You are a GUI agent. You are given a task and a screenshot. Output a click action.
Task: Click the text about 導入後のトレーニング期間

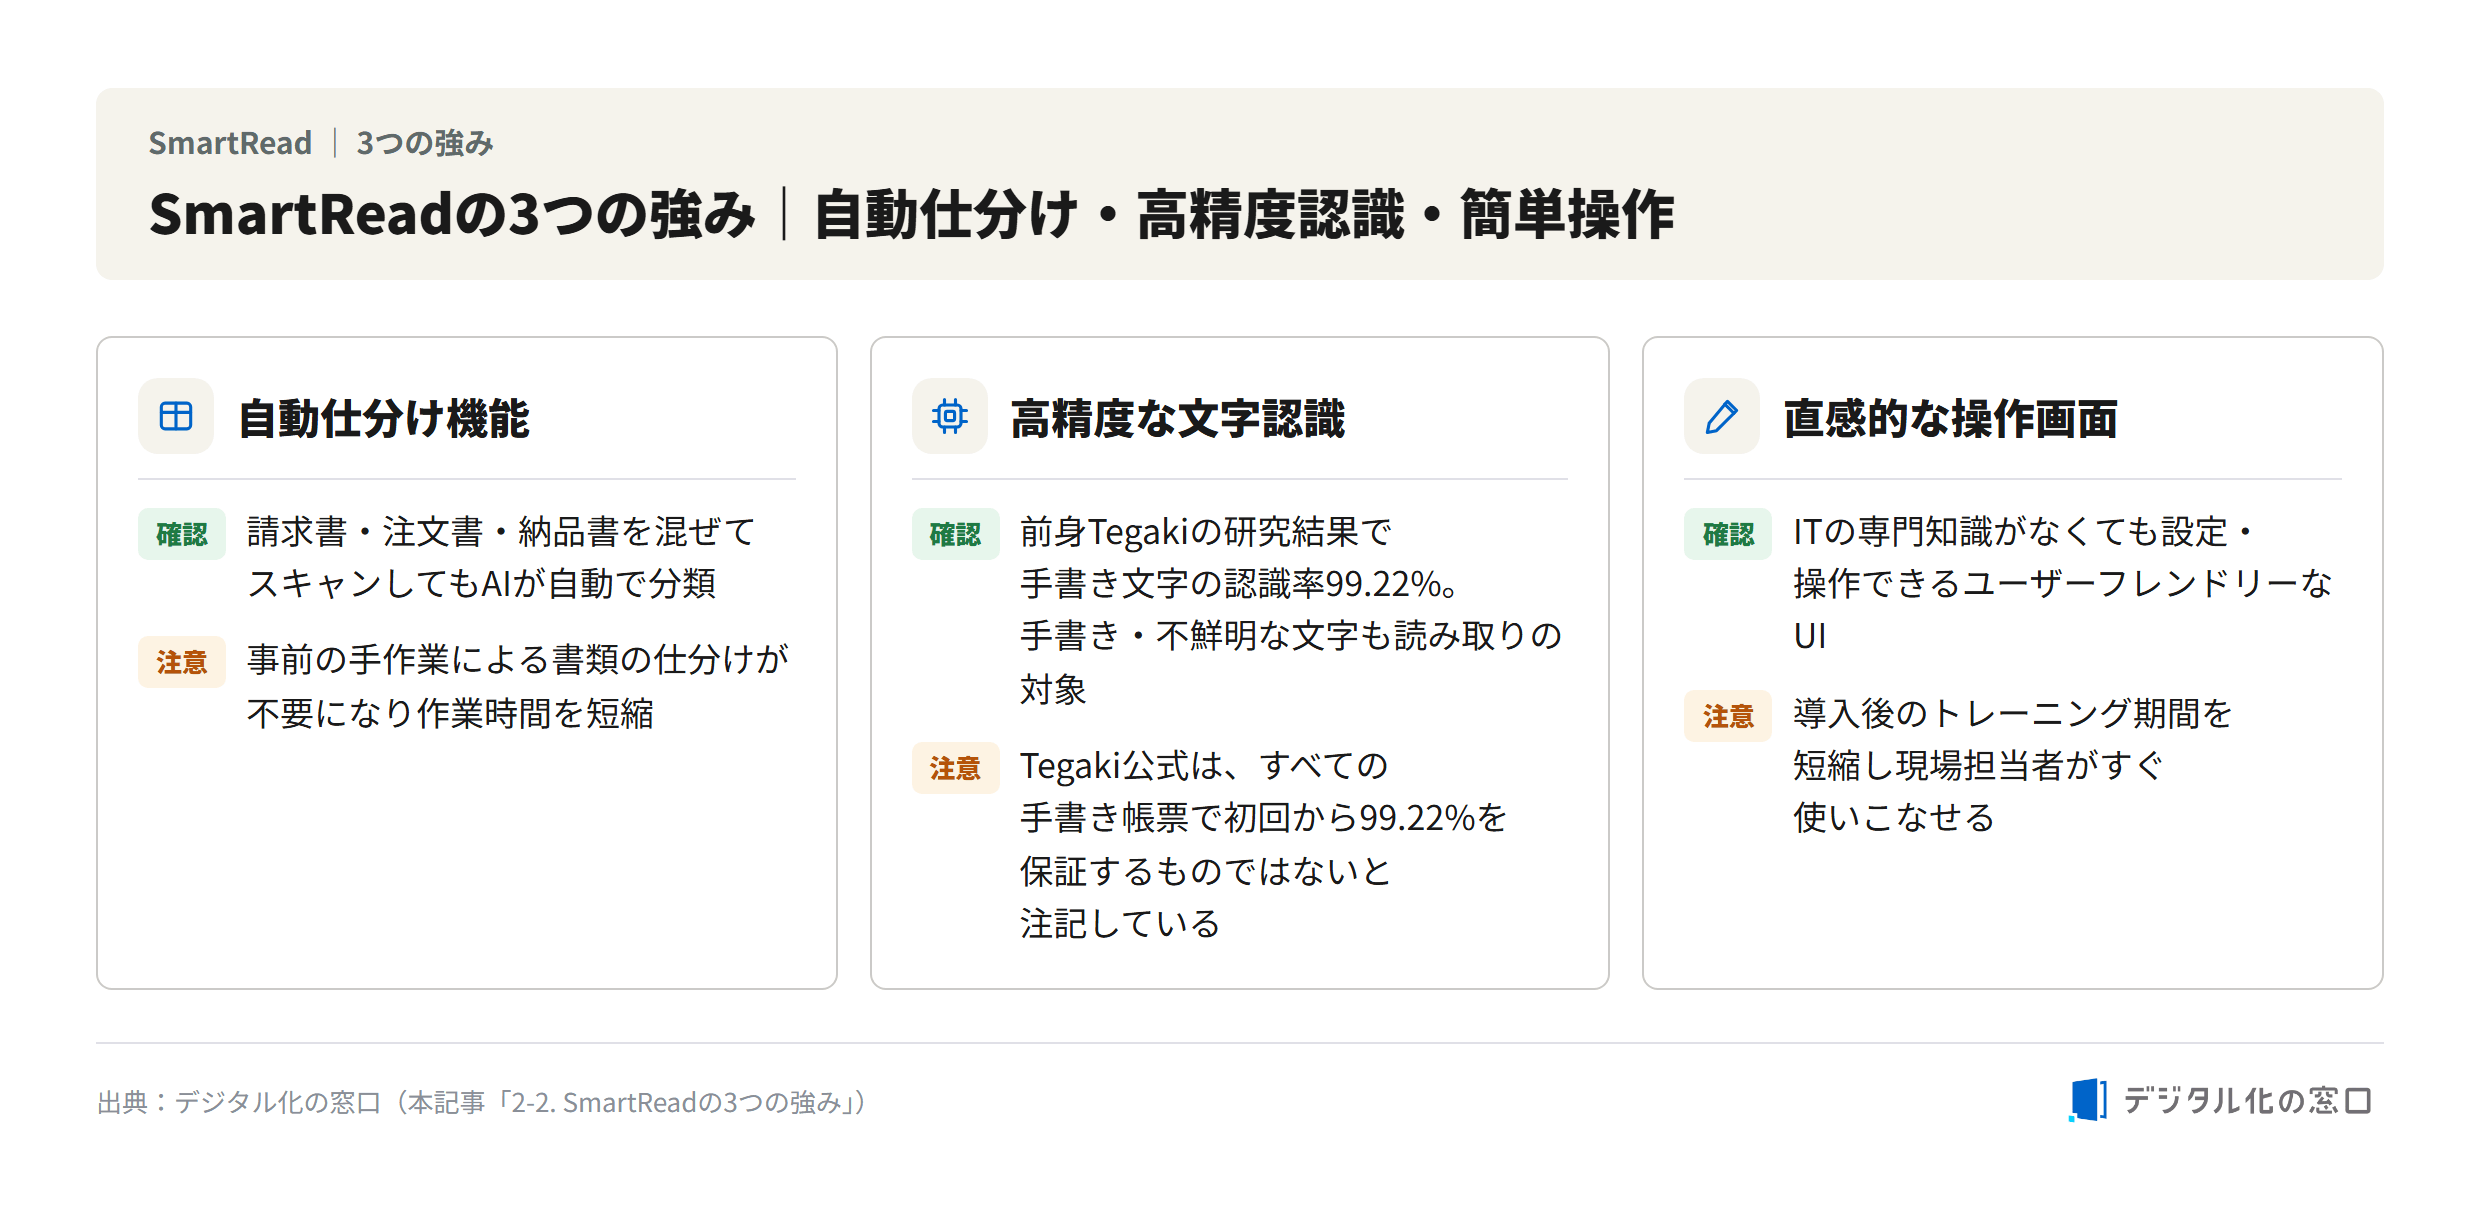coord(2012,766)
